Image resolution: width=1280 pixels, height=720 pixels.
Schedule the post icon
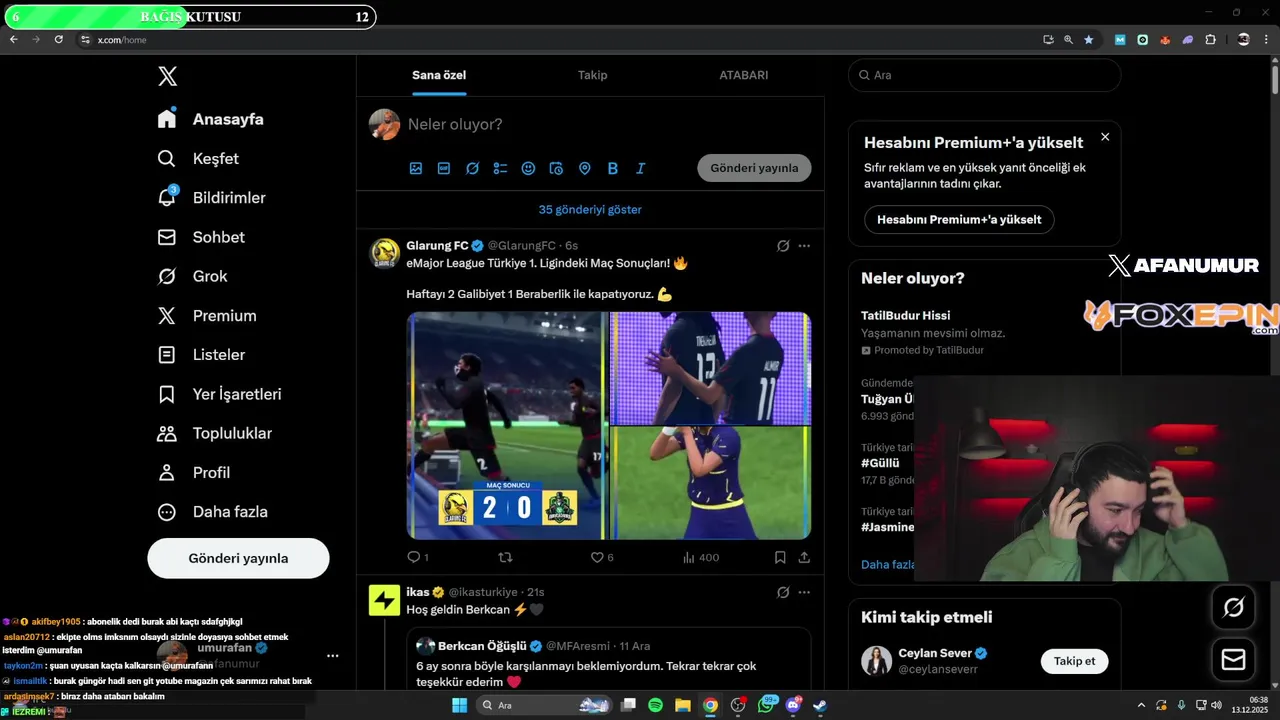(556, 168)
